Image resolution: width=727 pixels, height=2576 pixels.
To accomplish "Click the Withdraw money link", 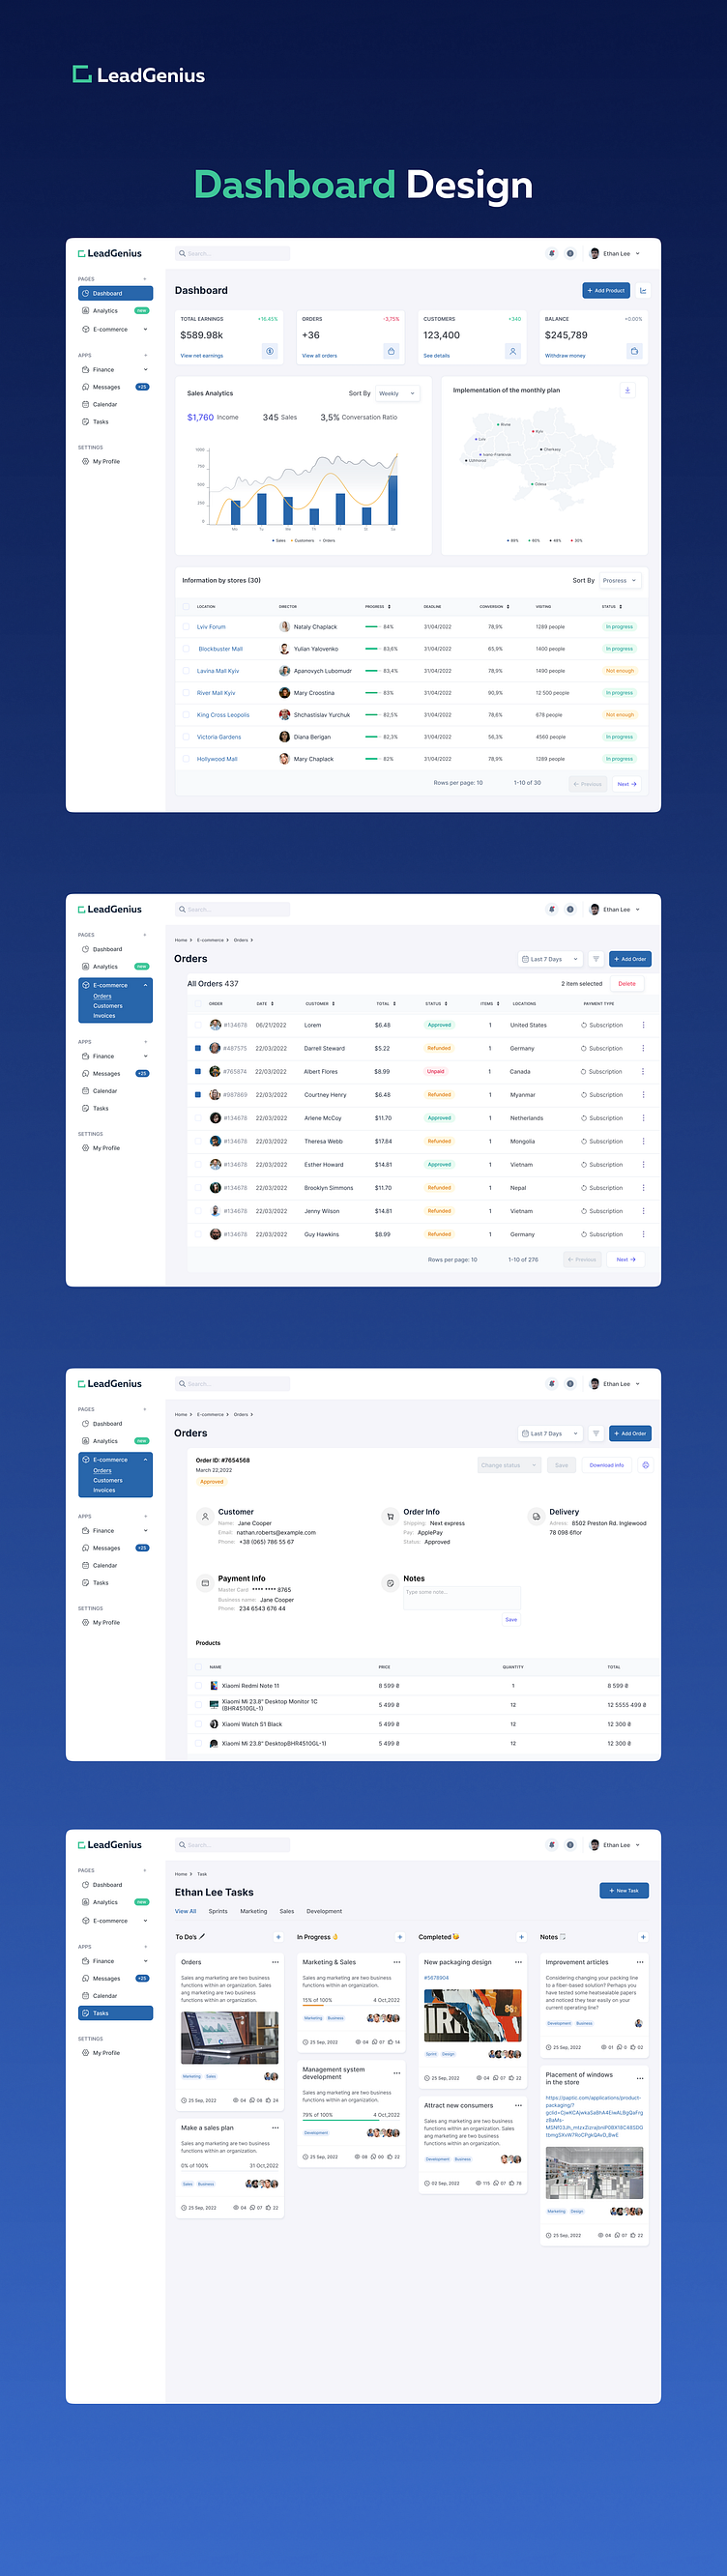I will pyautogui.click(x=565, y=355).
